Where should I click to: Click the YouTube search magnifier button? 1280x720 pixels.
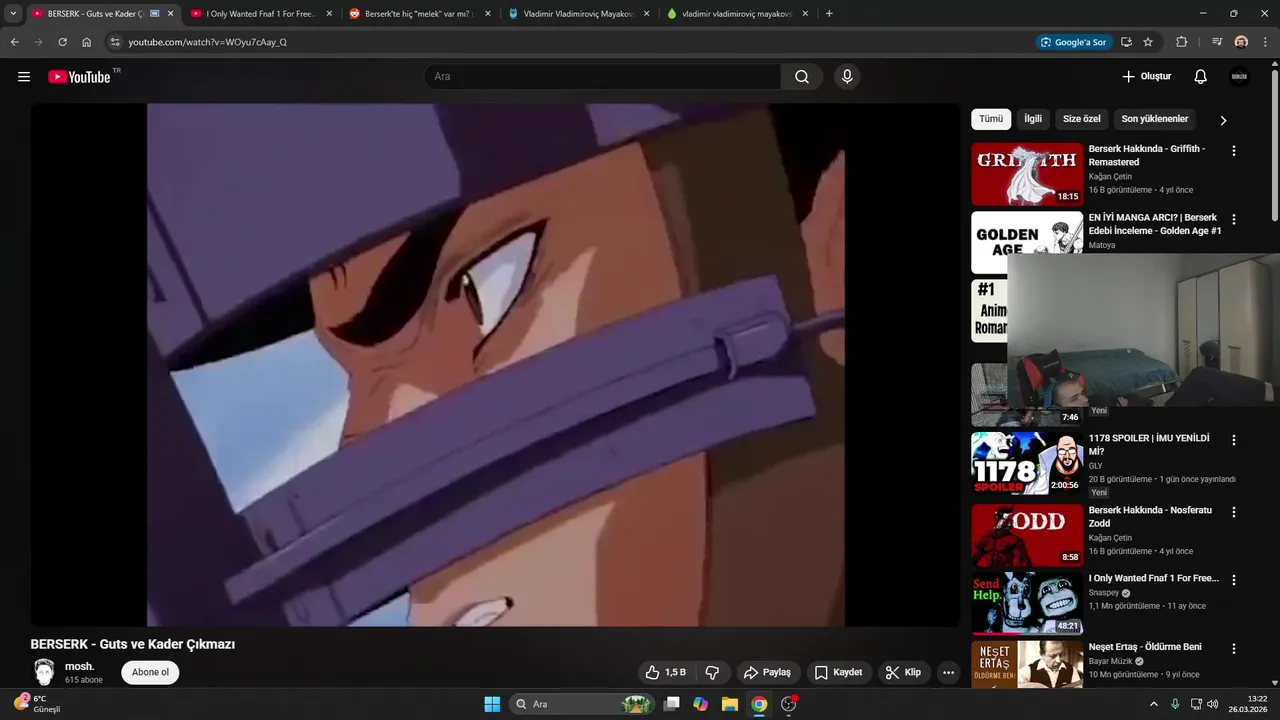(x=802, y=77)
